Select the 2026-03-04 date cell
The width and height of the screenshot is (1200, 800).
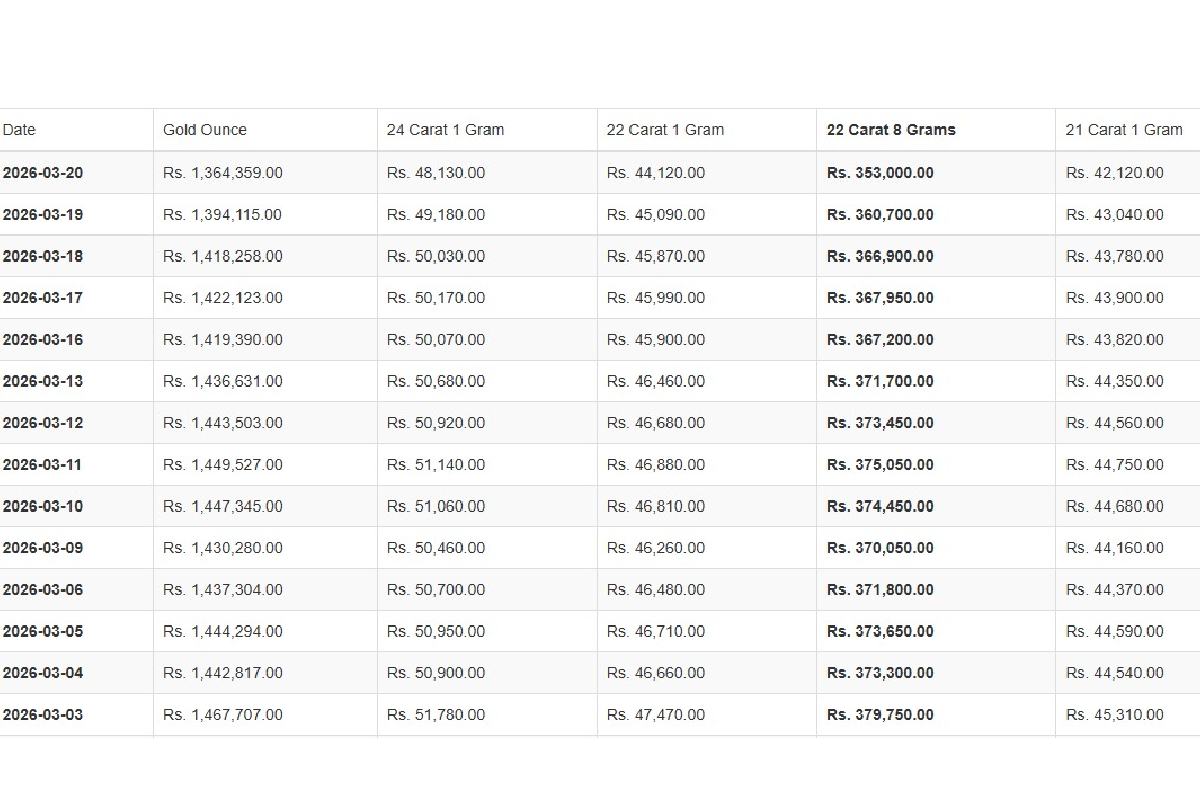click(x=43, y=673)
